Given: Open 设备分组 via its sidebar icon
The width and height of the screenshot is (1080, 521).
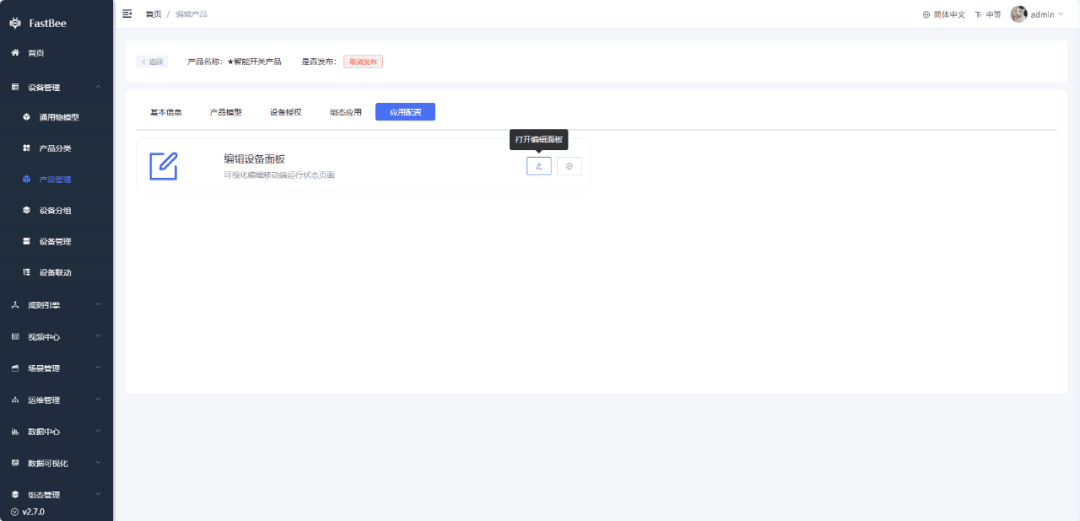Looking at the screenshot, I should [27, 210].
